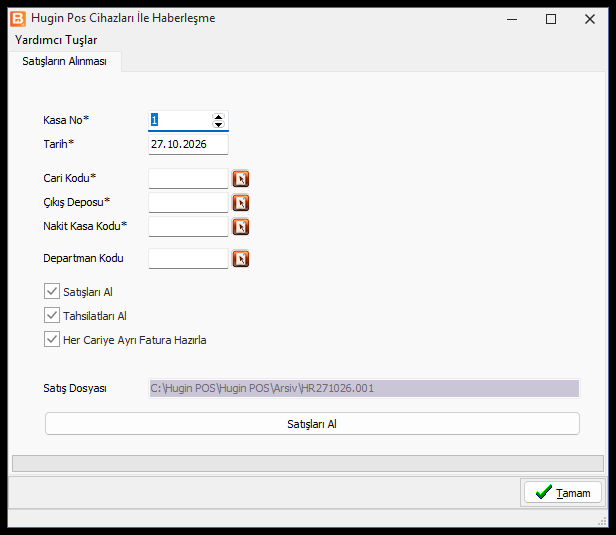
Task: Click the window resize grip corner
Action: click(x=602, y=521)
